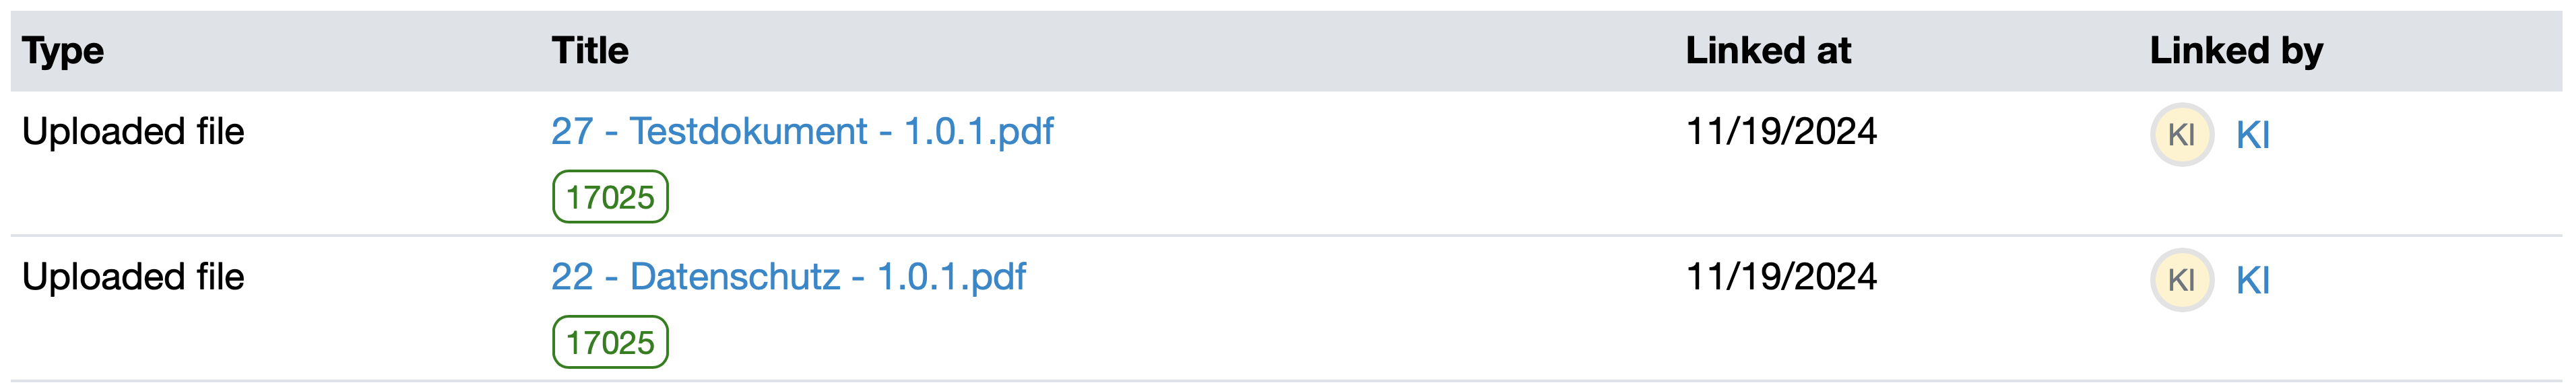
Task: Click the 17025 tag under Datenschutz
Action: pos(610,342)
